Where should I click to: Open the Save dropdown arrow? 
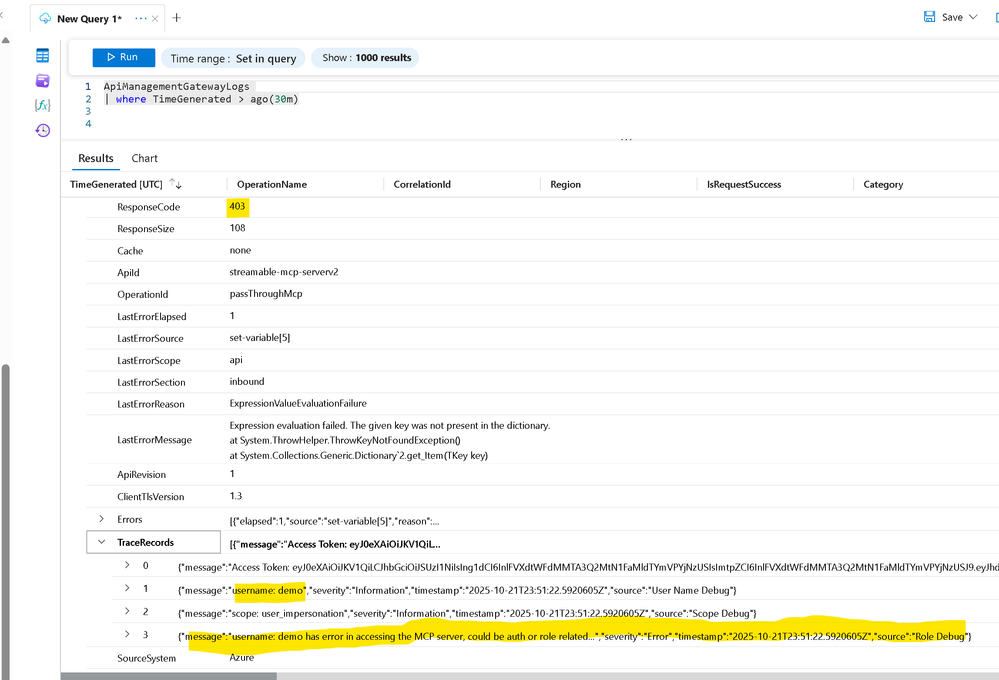pos(973,17)
